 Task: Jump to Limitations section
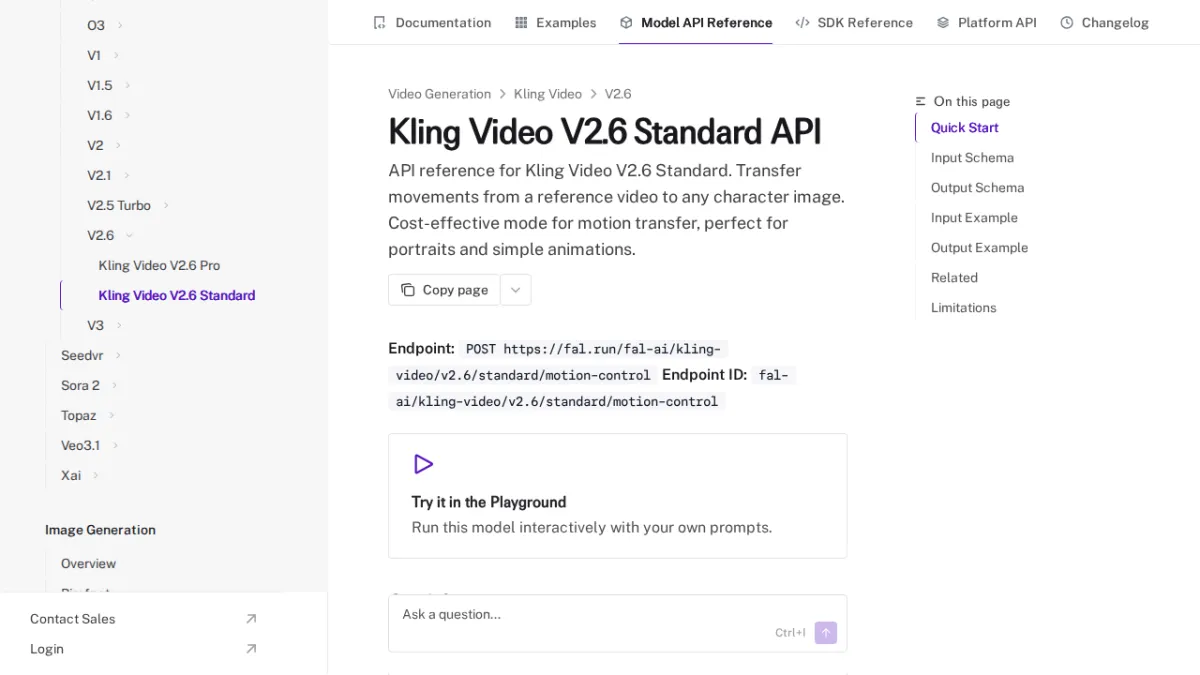(963, 307)
